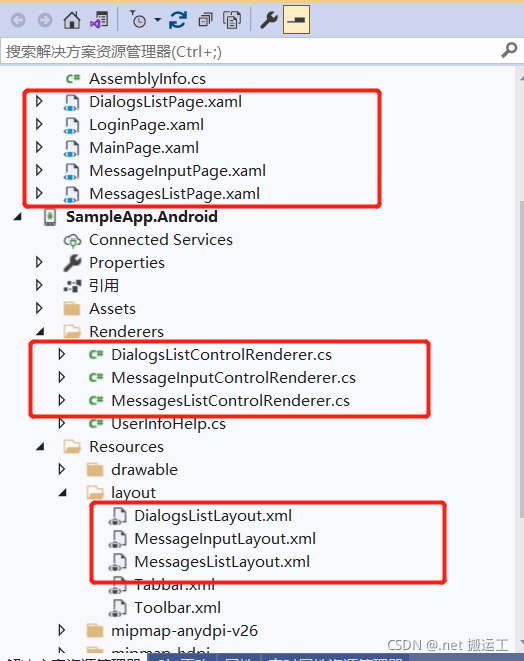Screen dimensions: 524x661
Task: Expand MessageInputControlRenderer.cs node
Action: click(62, 377)
